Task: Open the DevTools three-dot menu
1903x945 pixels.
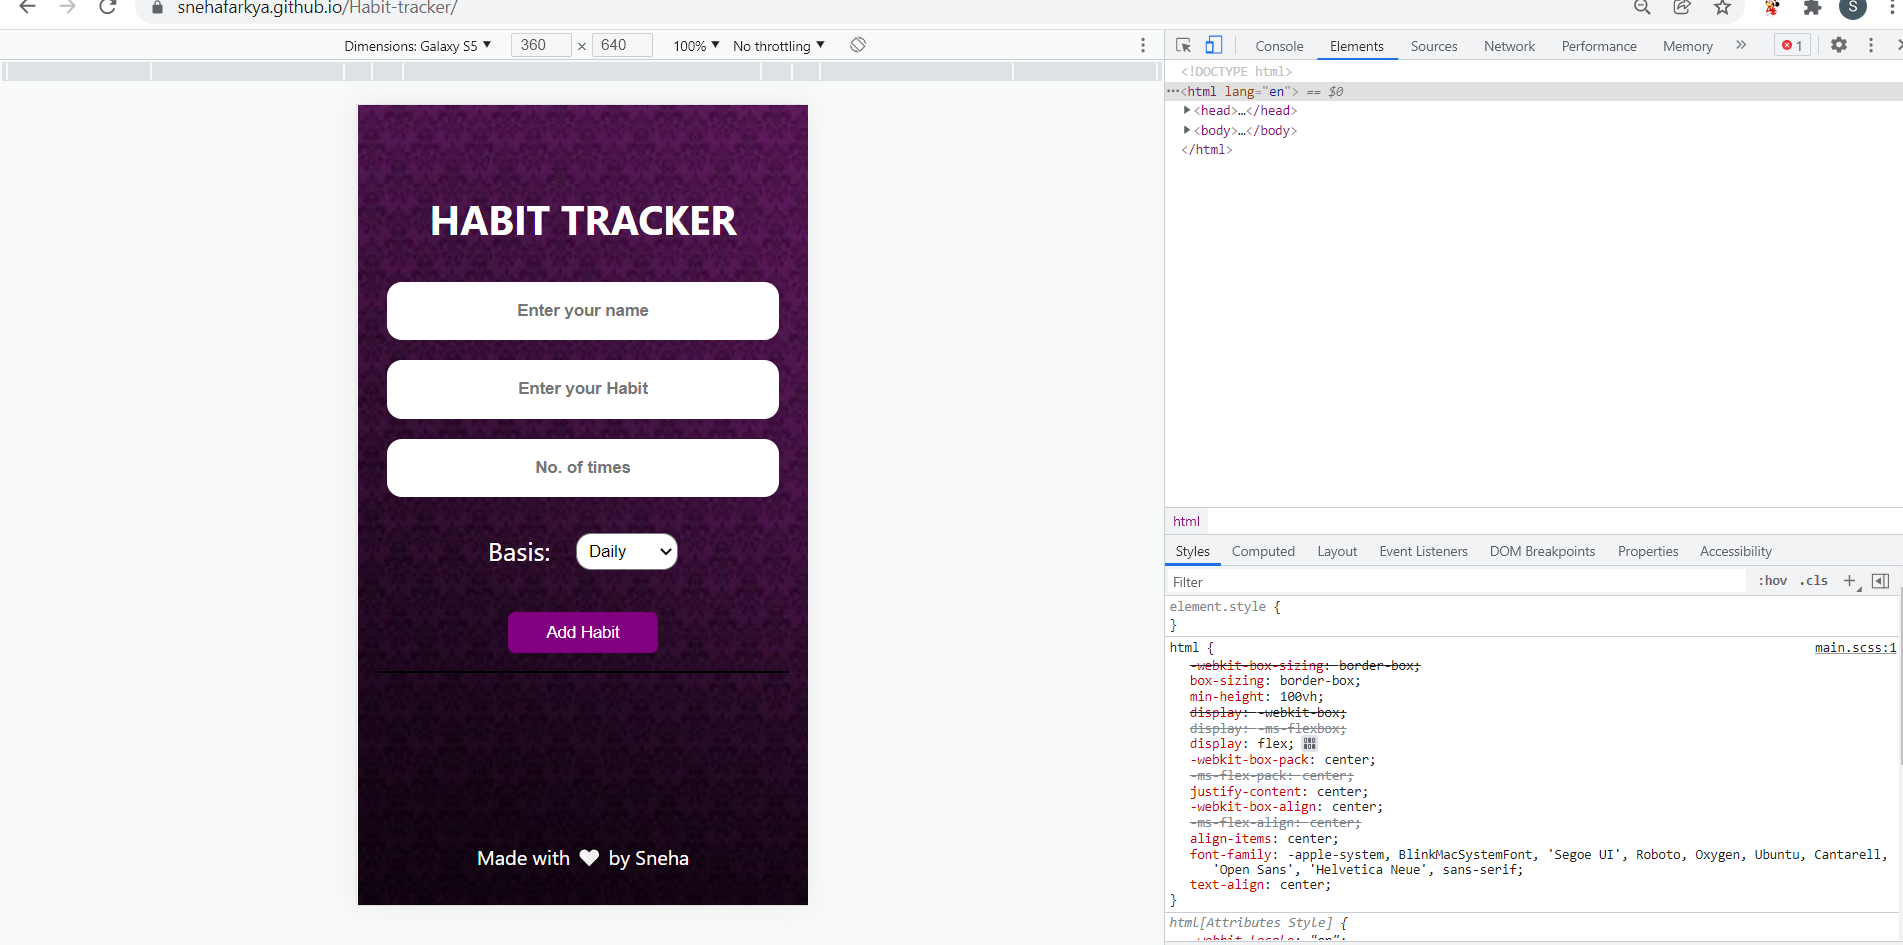Action: click(1871, 45)
